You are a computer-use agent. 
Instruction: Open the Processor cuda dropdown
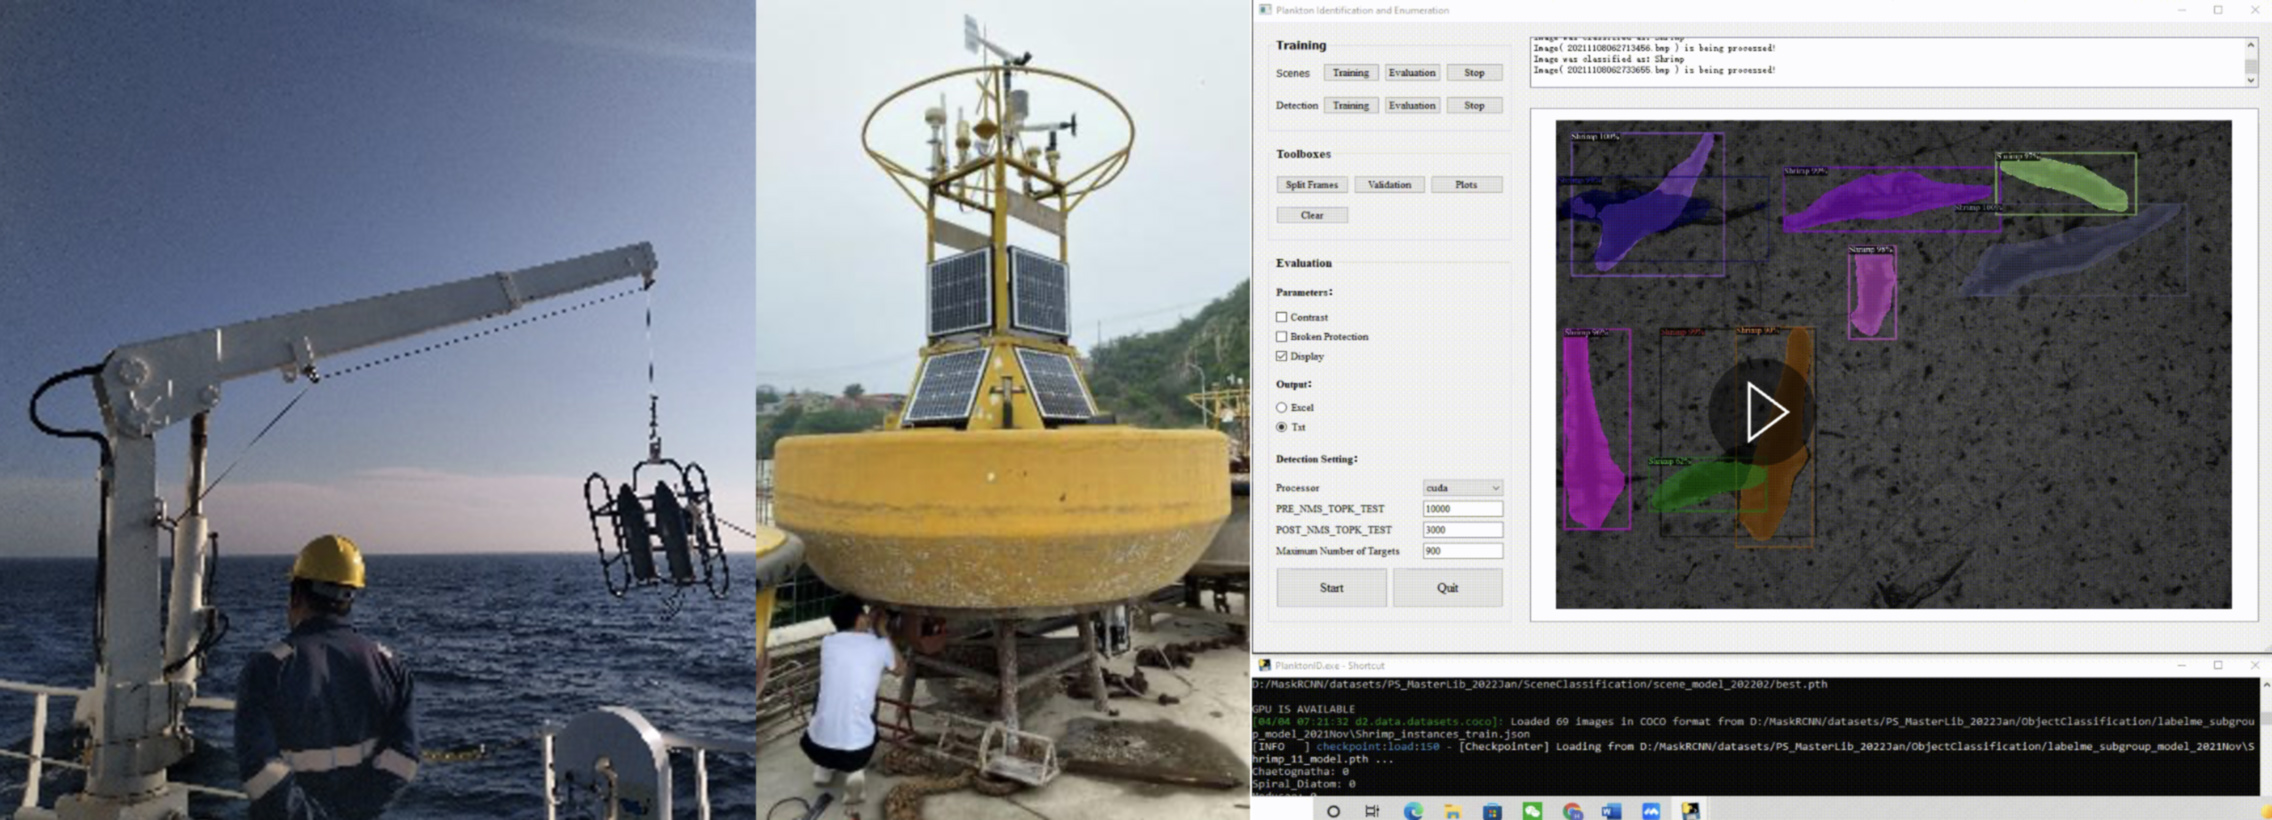1462,488
